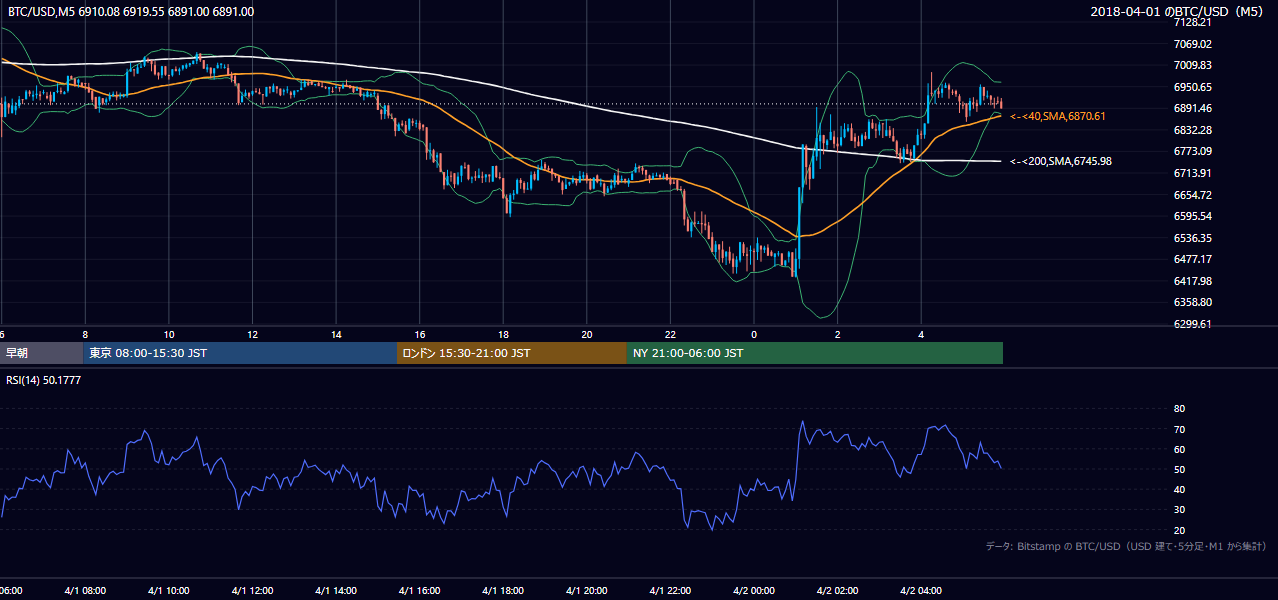Click the 早朝 session bar
Screen dimensions: 1278x600
tap(41, 353)
